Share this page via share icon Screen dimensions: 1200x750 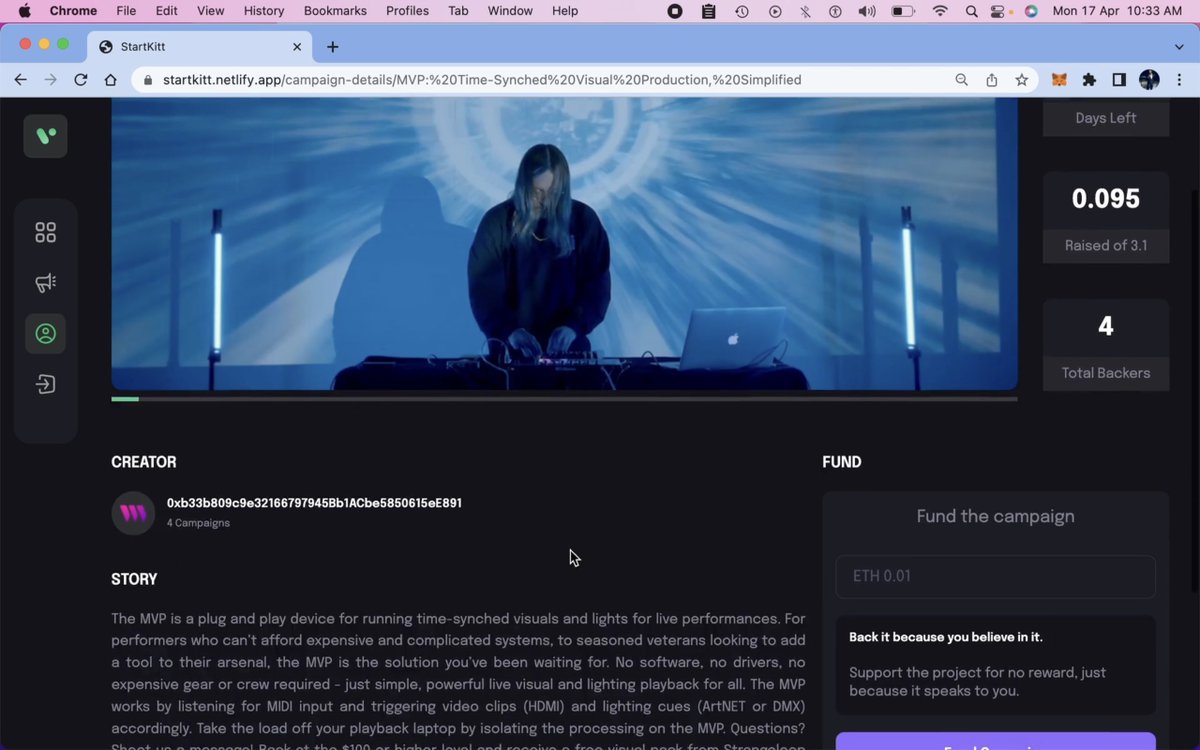(991, 80)
